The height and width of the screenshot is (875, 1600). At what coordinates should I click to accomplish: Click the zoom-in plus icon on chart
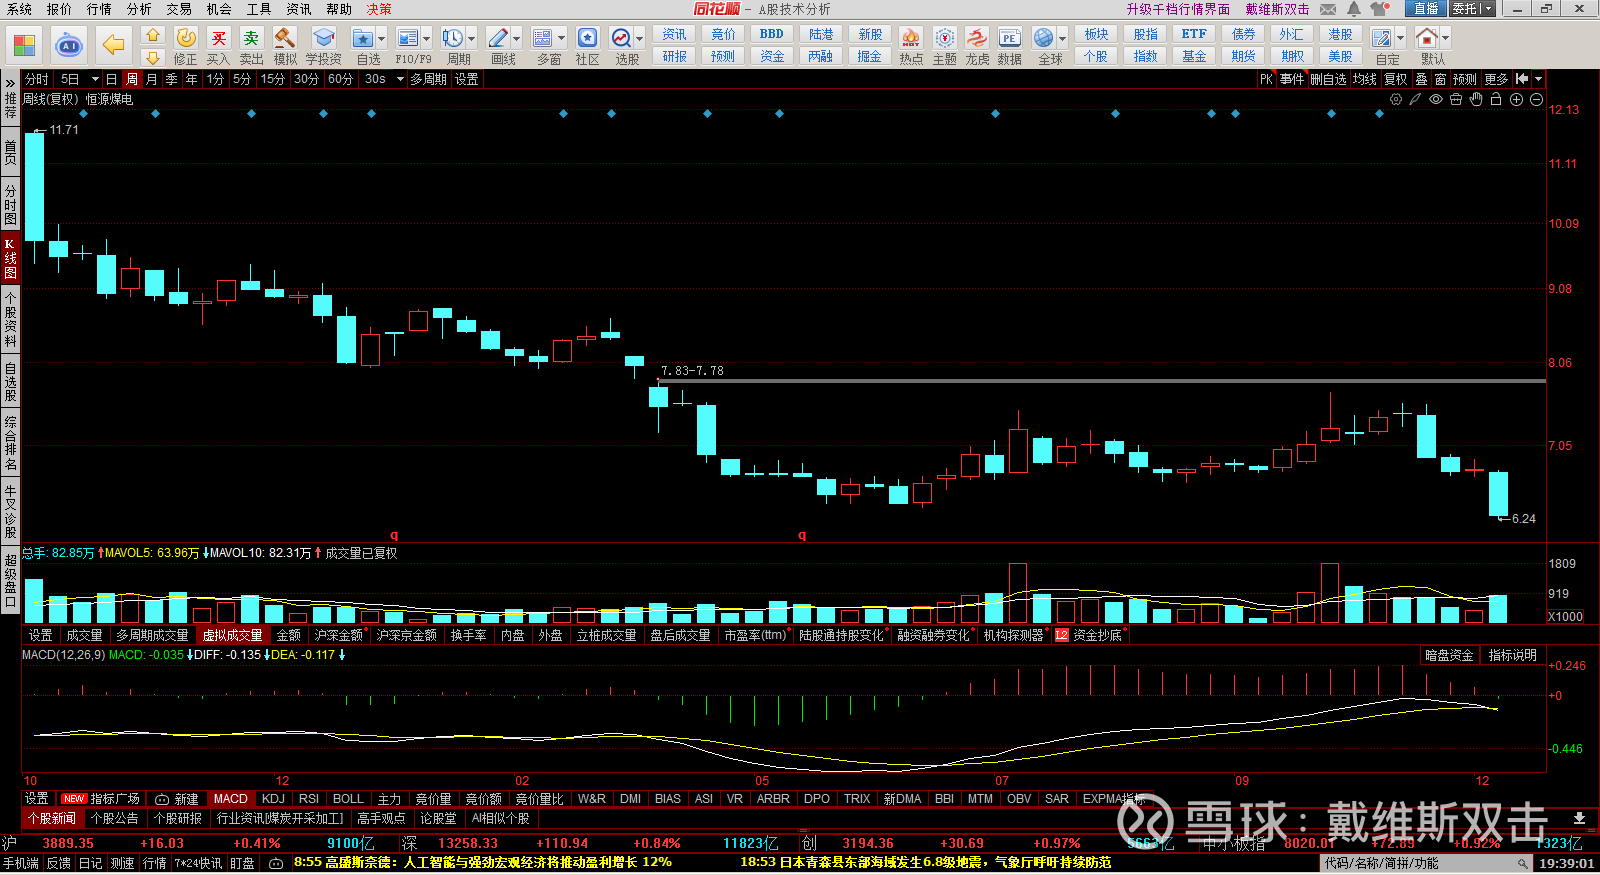click(1516, 99)
